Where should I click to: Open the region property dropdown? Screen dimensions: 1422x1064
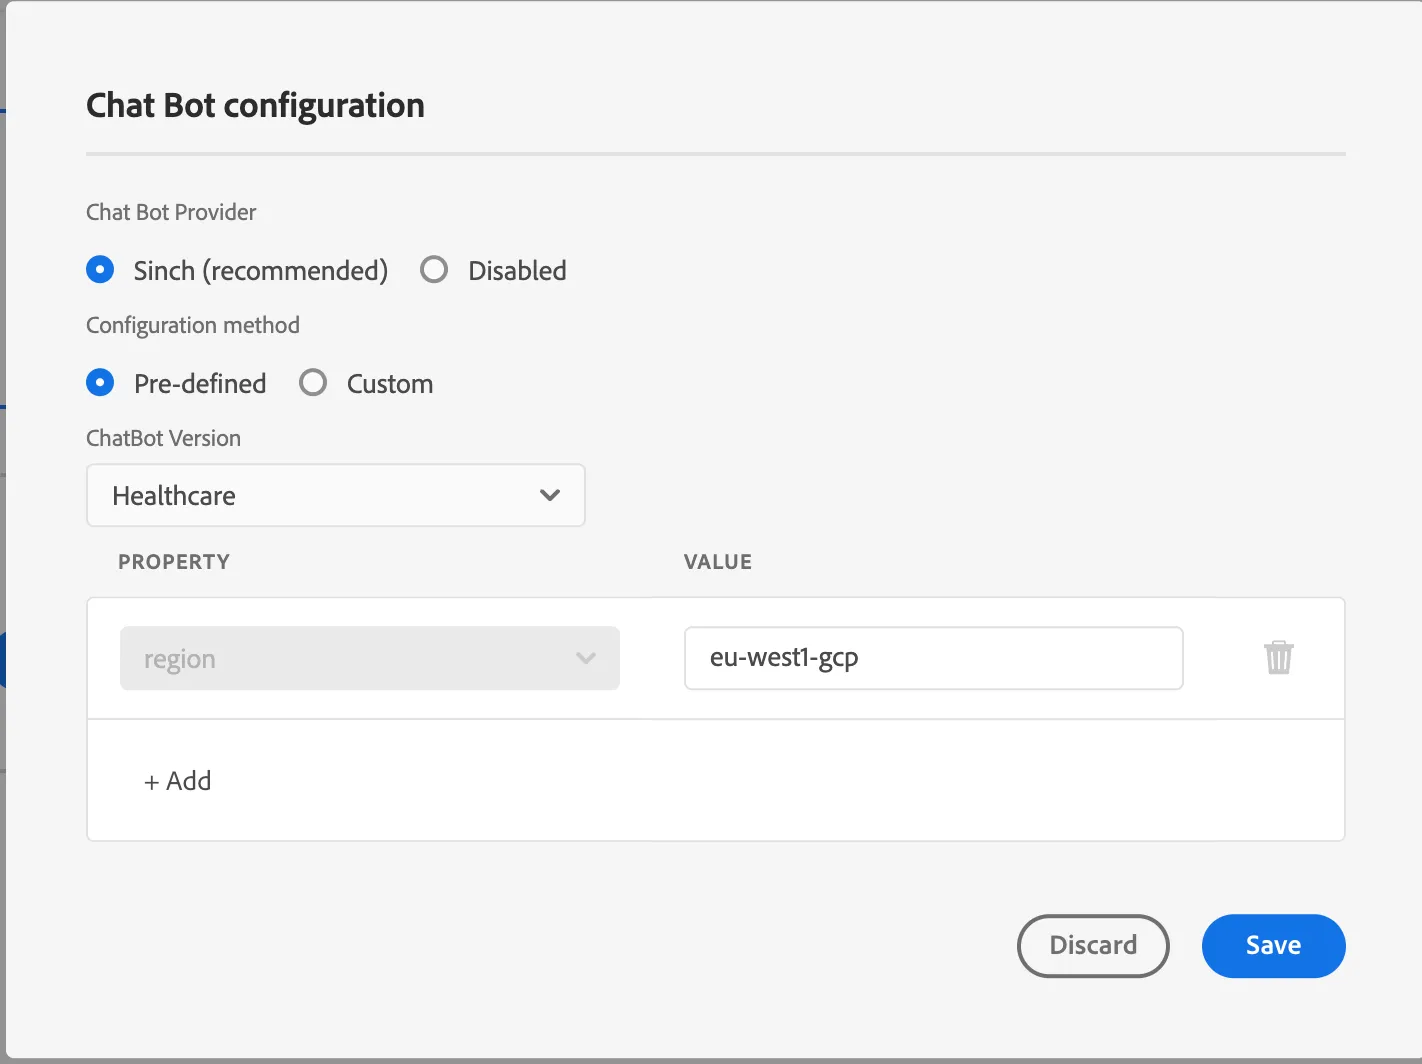click(x=370, y=658)
